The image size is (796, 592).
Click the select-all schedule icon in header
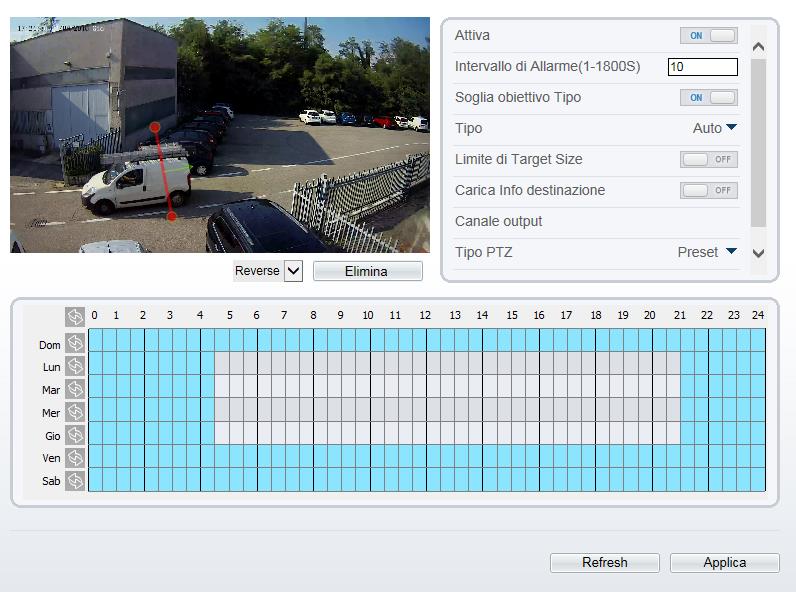pos(75,316)
